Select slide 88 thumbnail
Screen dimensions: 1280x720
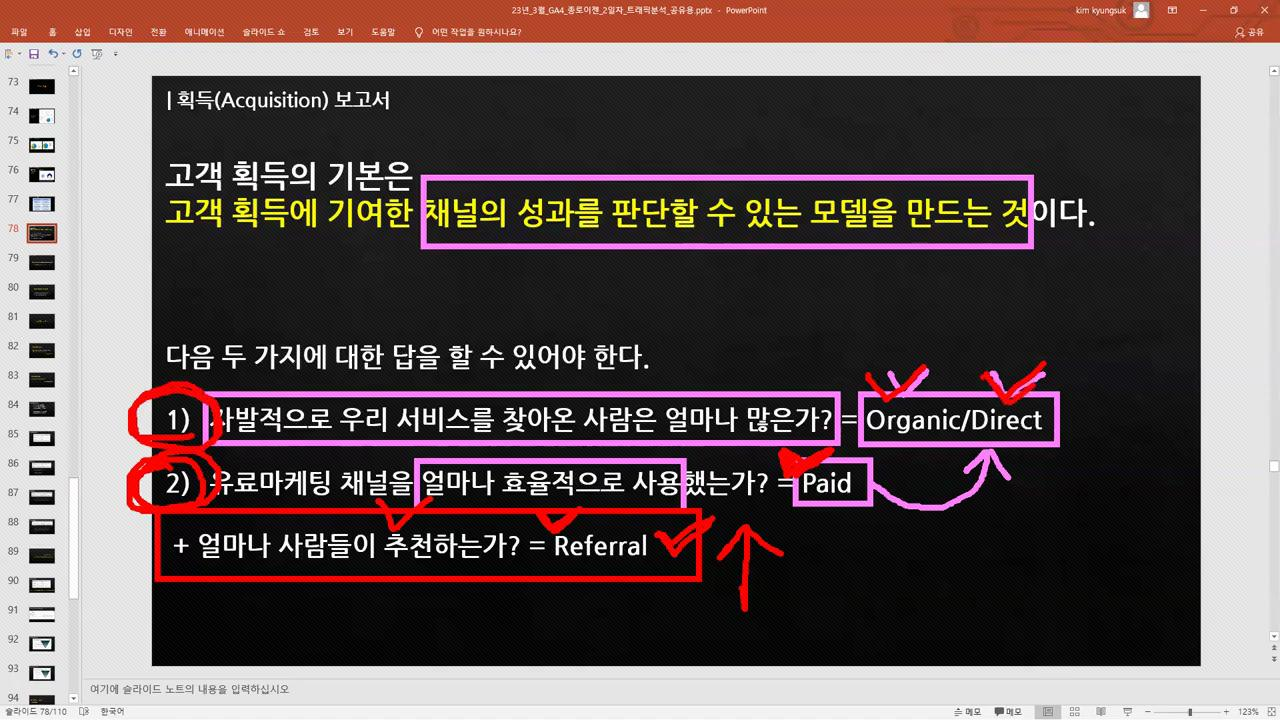point(42,526)
